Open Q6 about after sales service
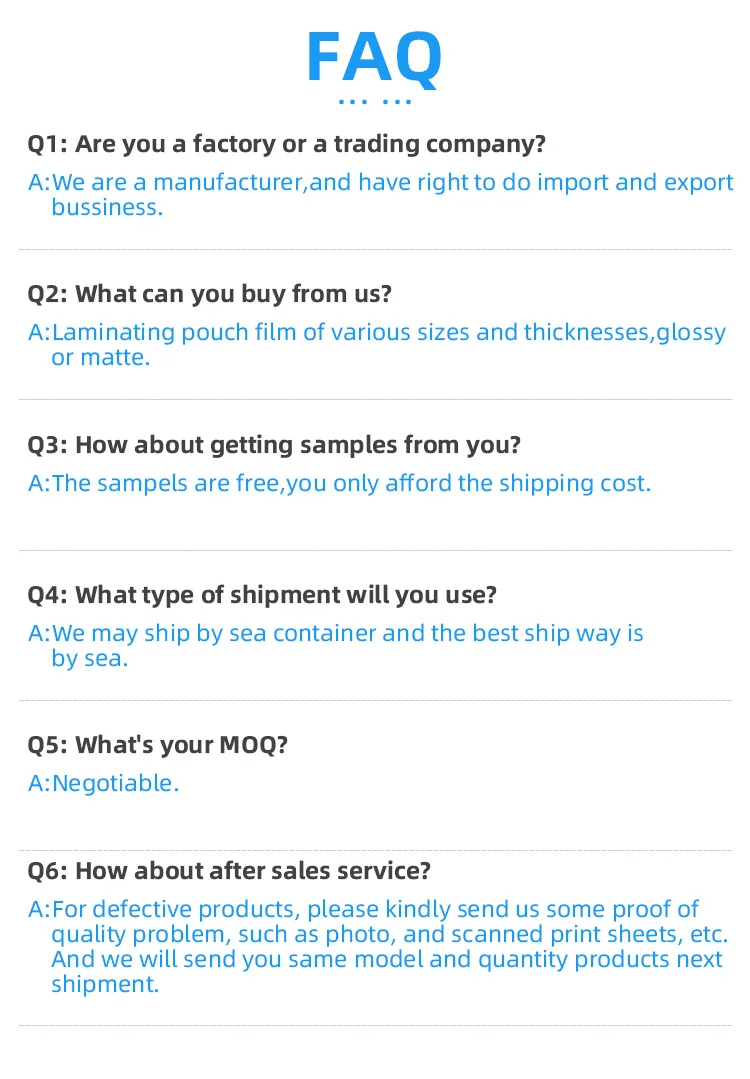The width and height of the screenshot is (750, 1079). pos(228,871)
